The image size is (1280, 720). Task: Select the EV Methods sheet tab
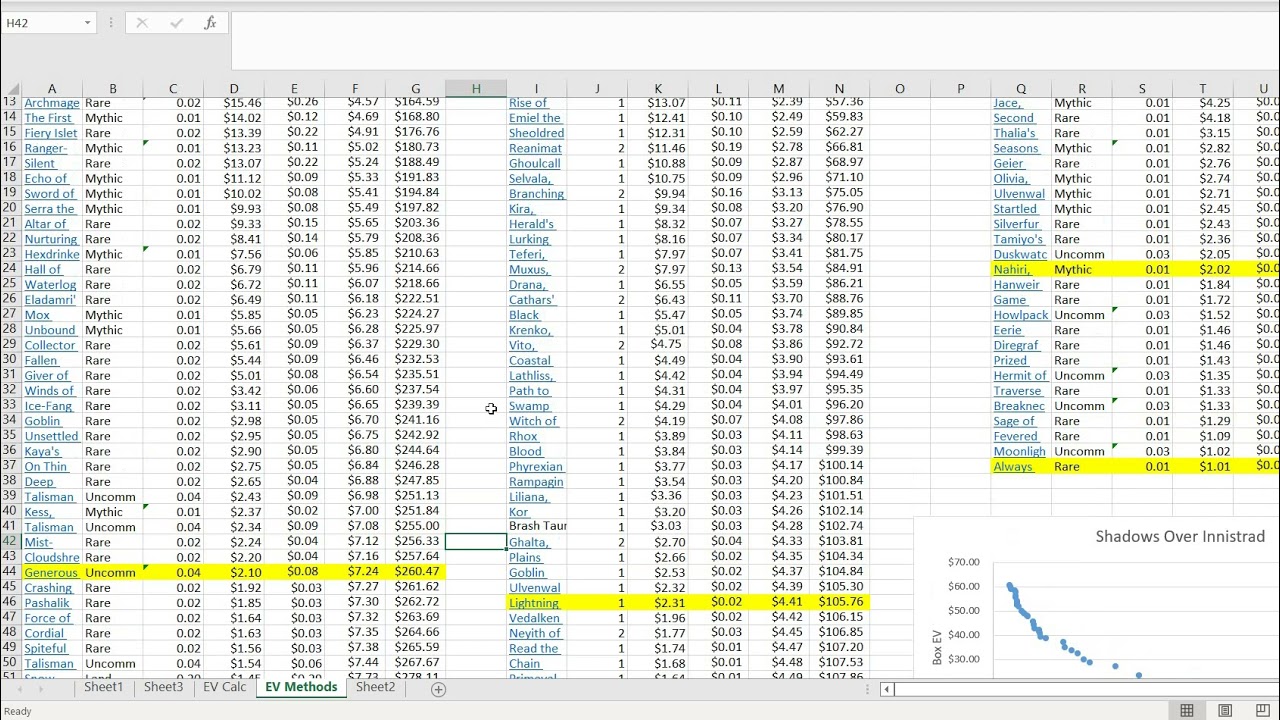pos(300,687)
